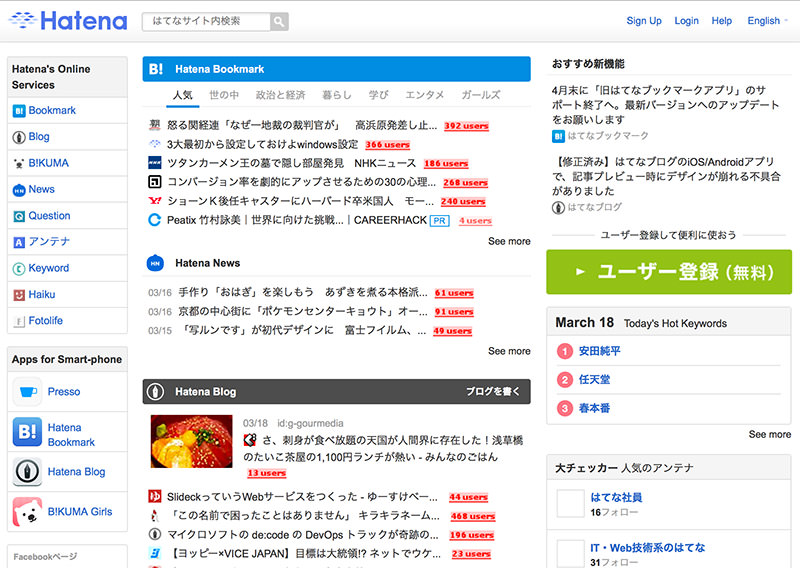The height and width of the screenshot is (568, 800).
Task: Open the Slideckっていう Webサービス post
Action: [x=302, y=497]
